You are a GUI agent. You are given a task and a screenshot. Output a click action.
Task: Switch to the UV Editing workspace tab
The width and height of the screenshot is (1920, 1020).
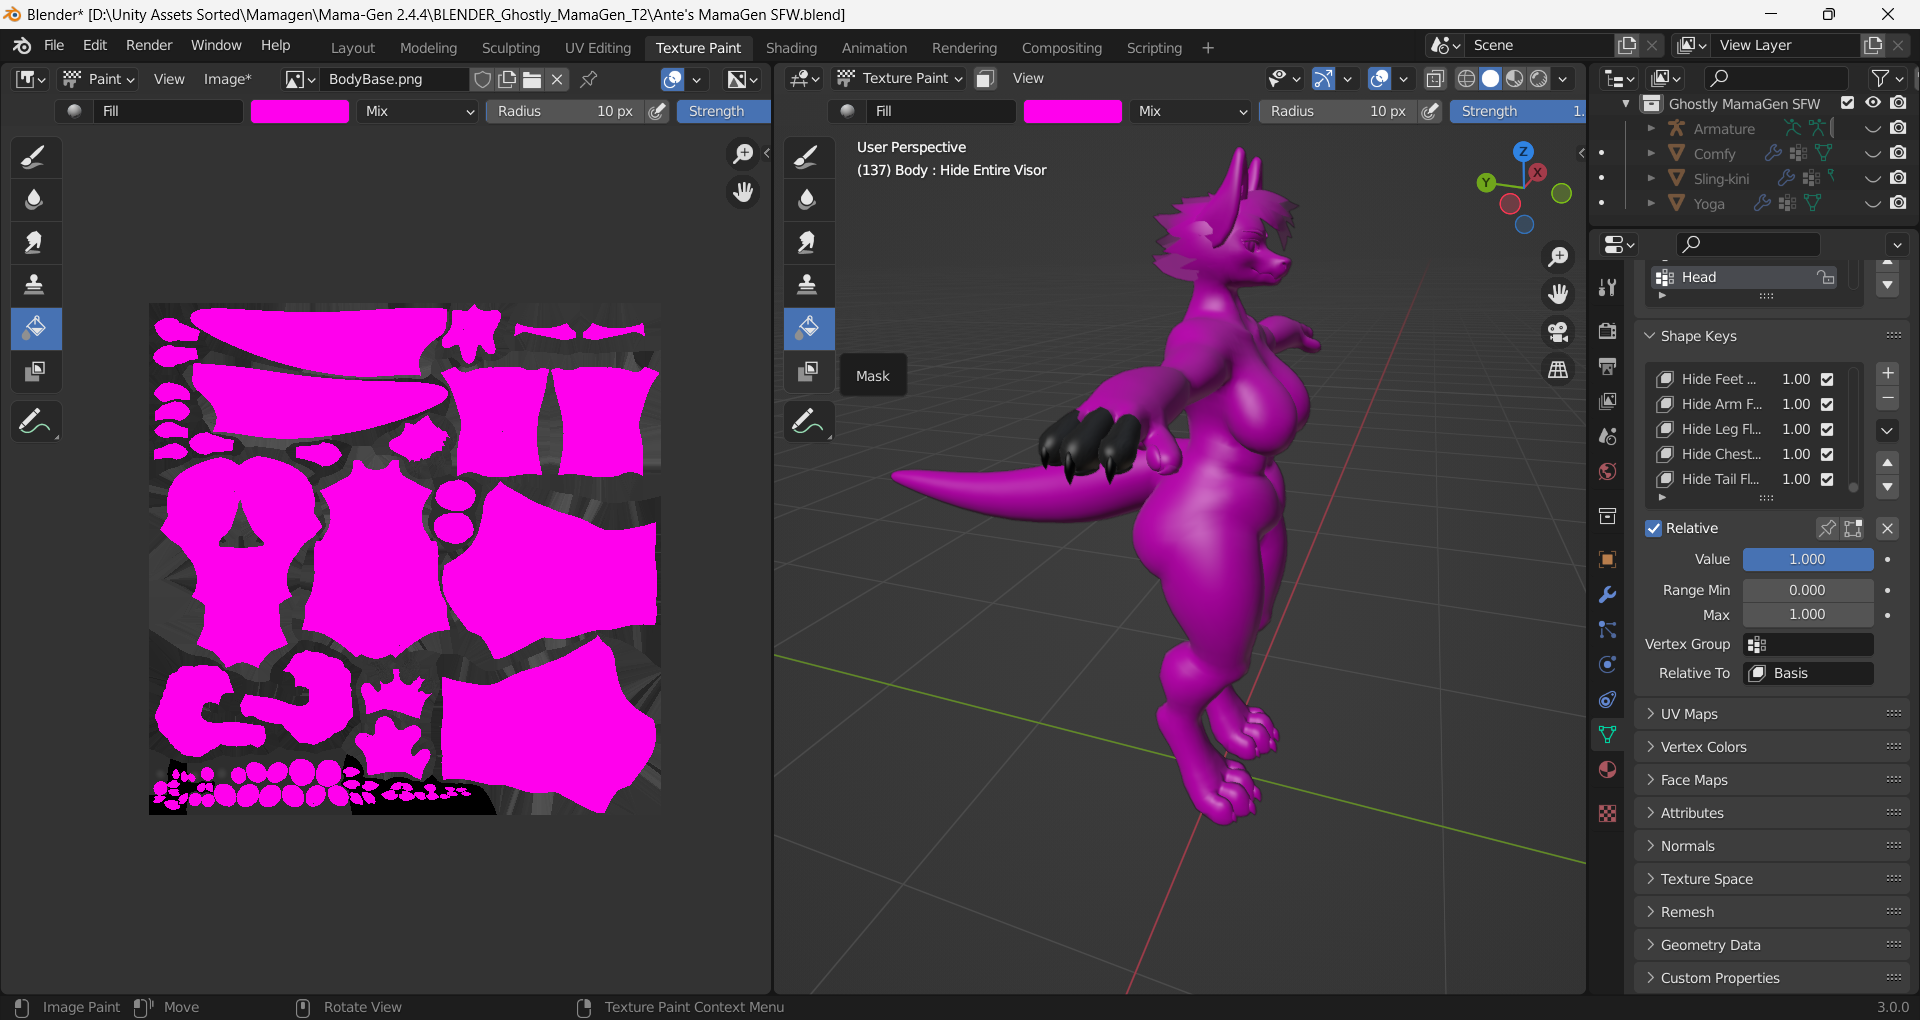(598, 48)
